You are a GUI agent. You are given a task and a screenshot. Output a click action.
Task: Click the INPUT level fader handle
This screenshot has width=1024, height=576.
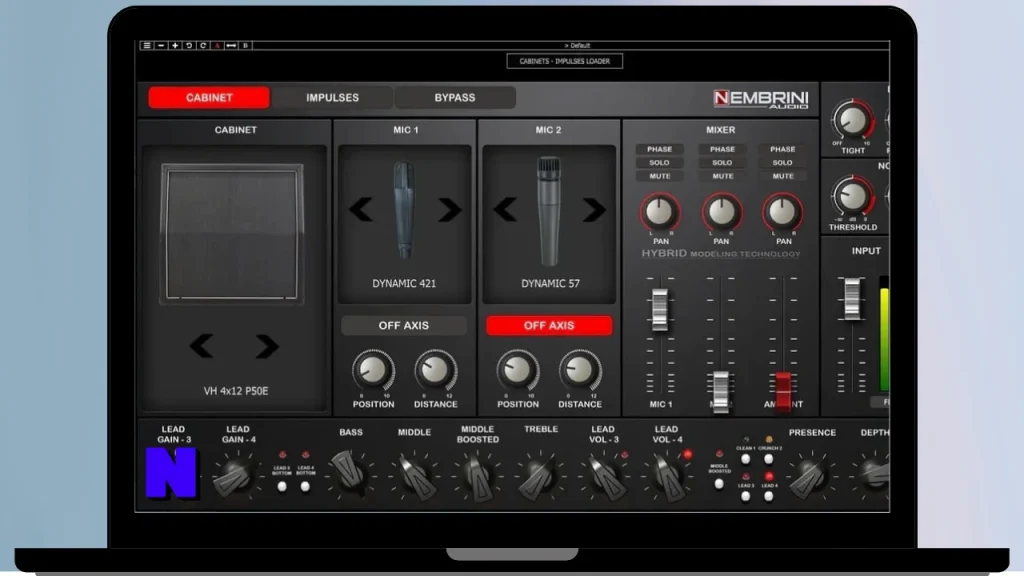tap(852, 298)
